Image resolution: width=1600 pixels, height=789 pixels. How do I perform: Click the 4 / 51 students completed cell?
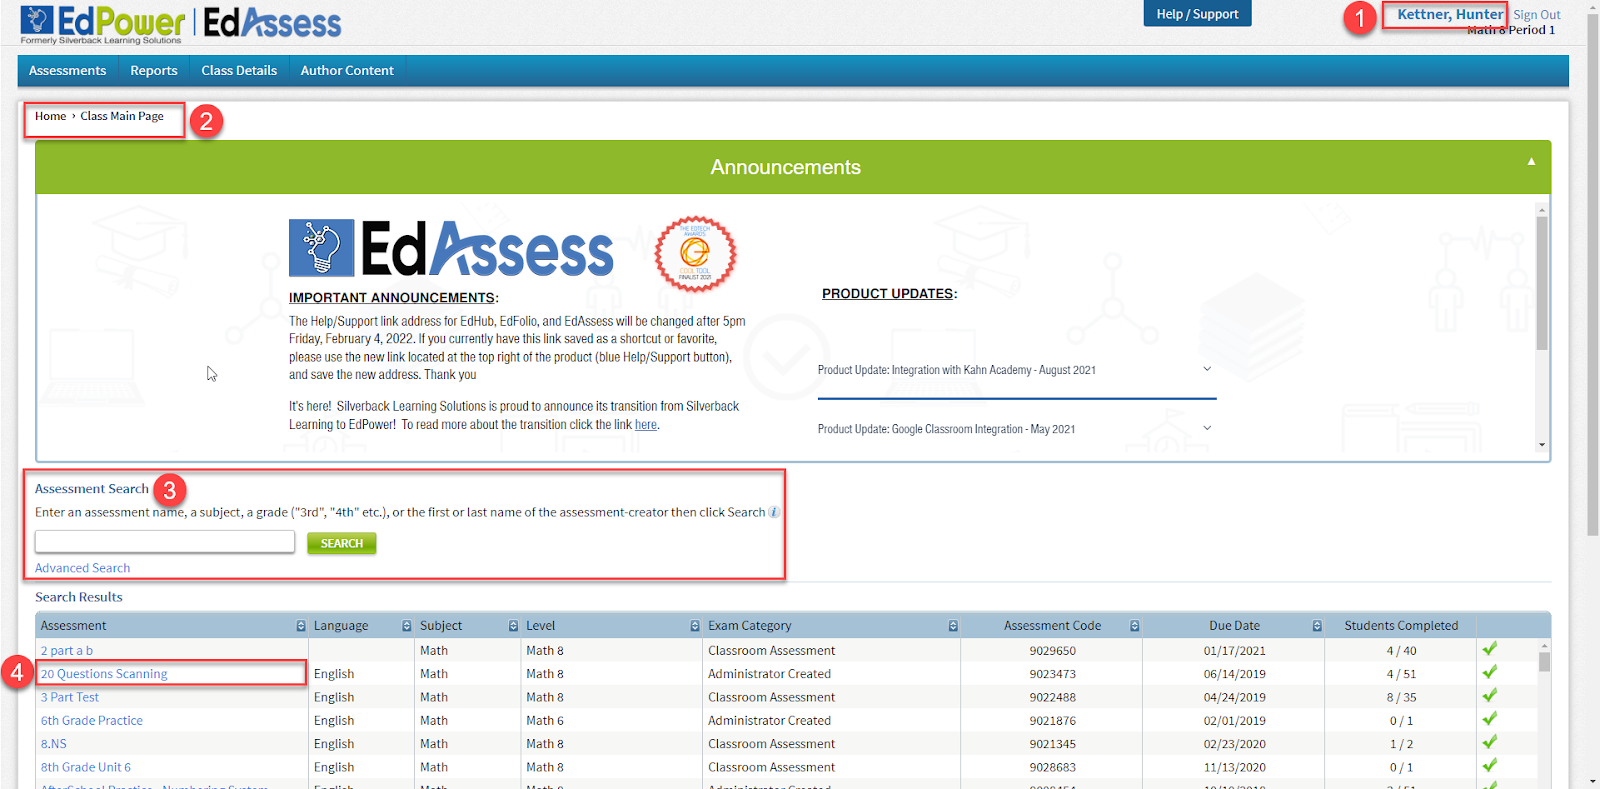coord(1401,674)
